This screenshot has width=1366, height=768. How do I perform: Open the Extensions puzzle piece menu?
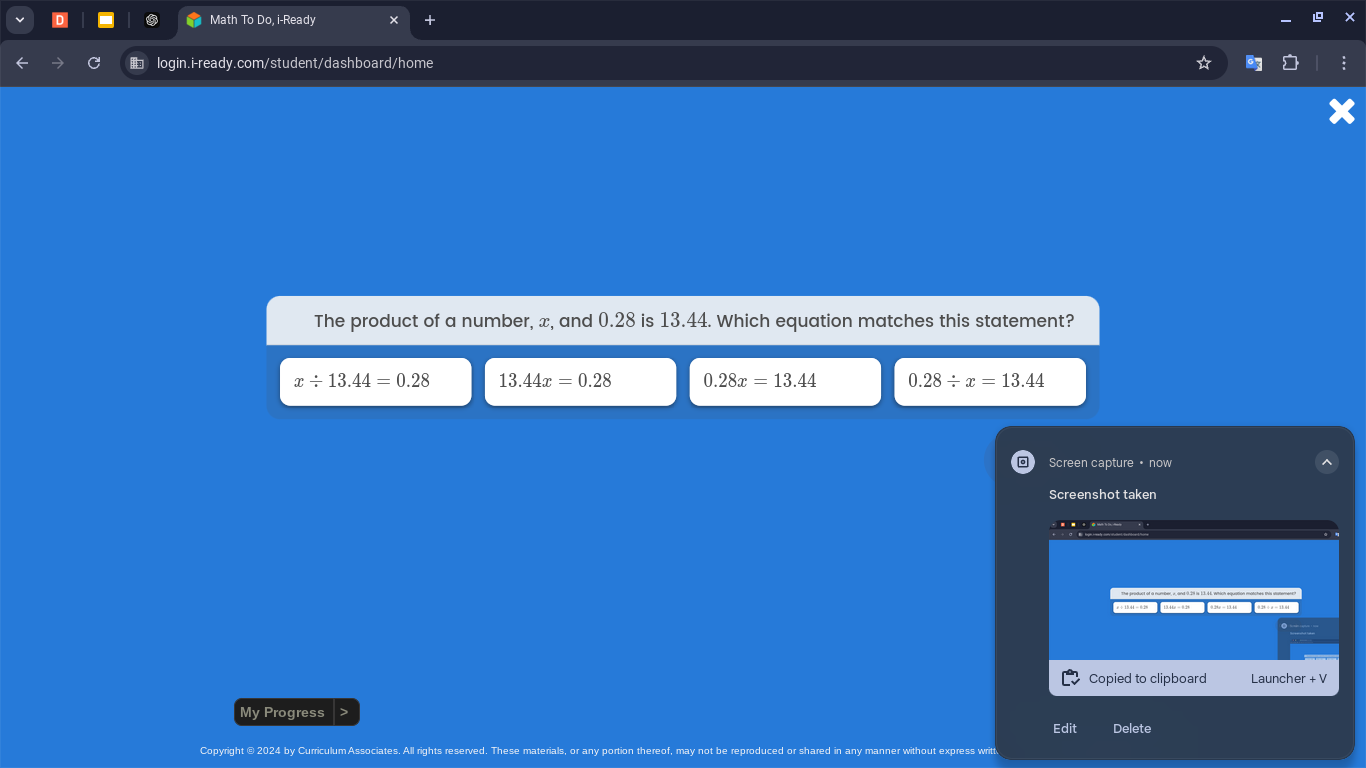(1291, 63)
